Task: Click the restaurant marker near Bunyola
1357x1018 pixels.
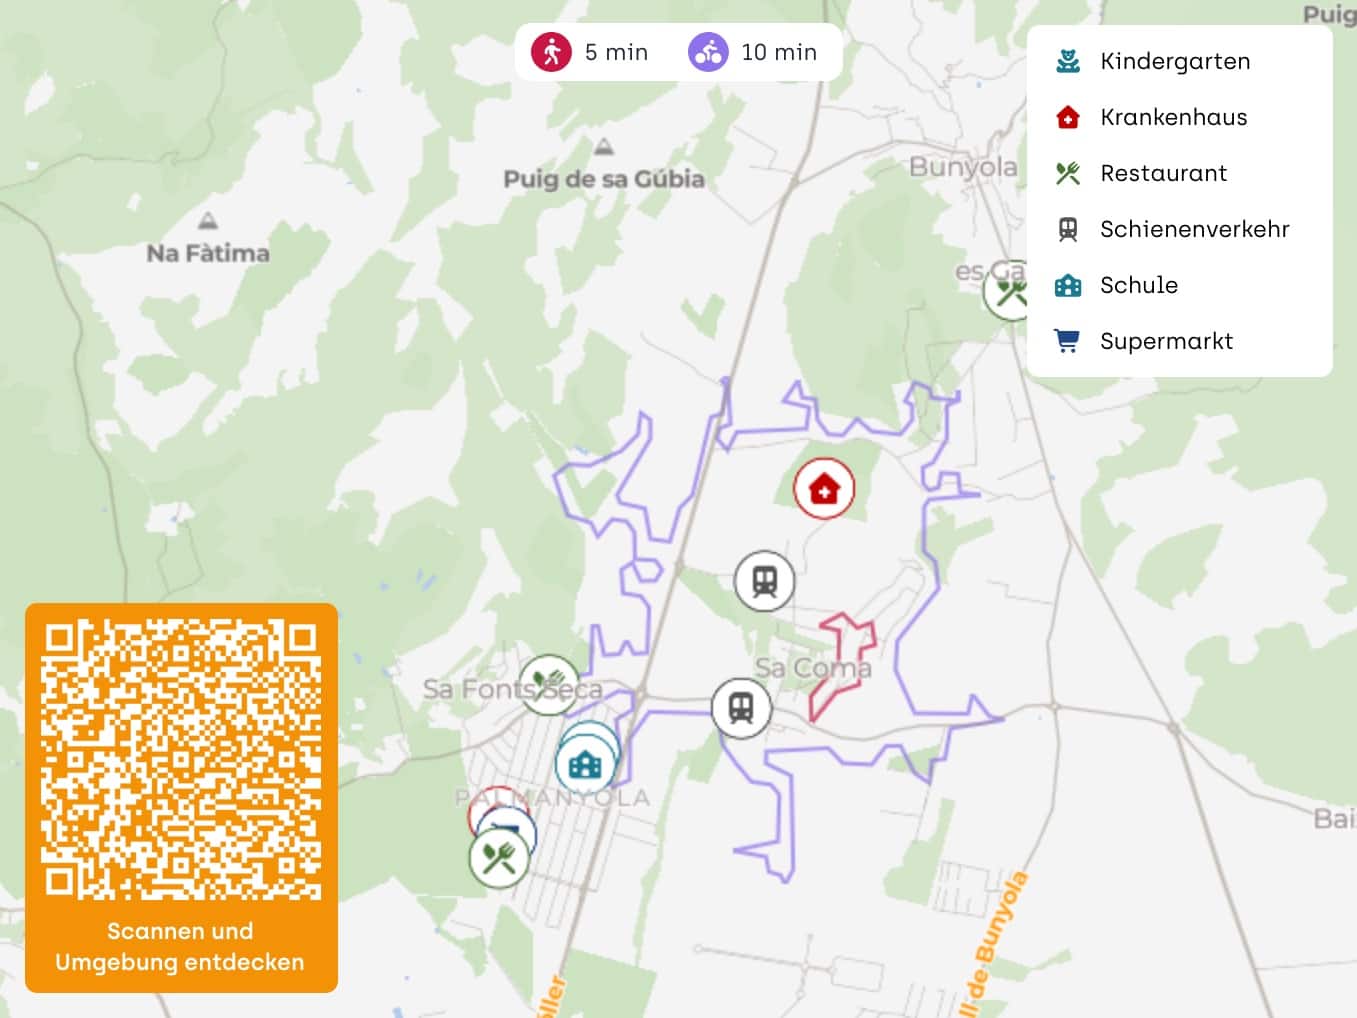Action: (x=1009, y=292)
